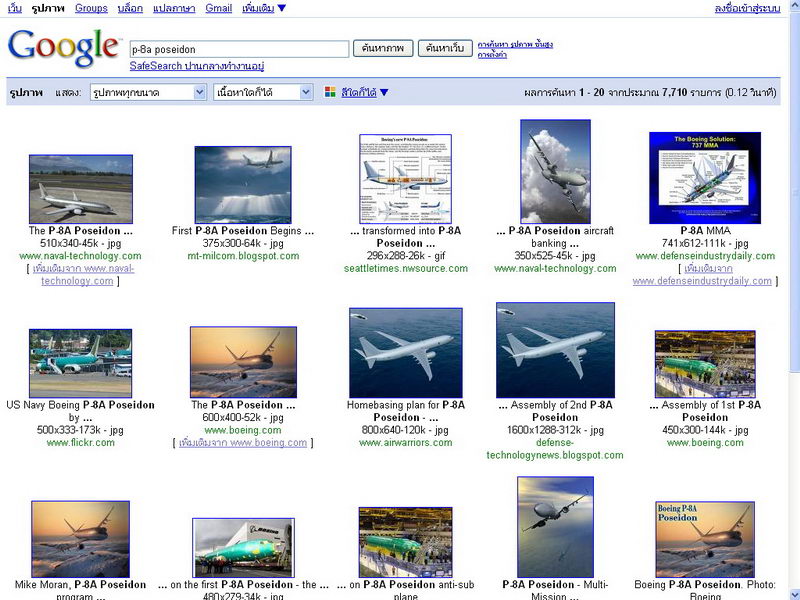Viewport: 800px width, 600px height.
Task: Open the P-8A anti-sub plane factory thumbnail
Action: coord(406,542)
